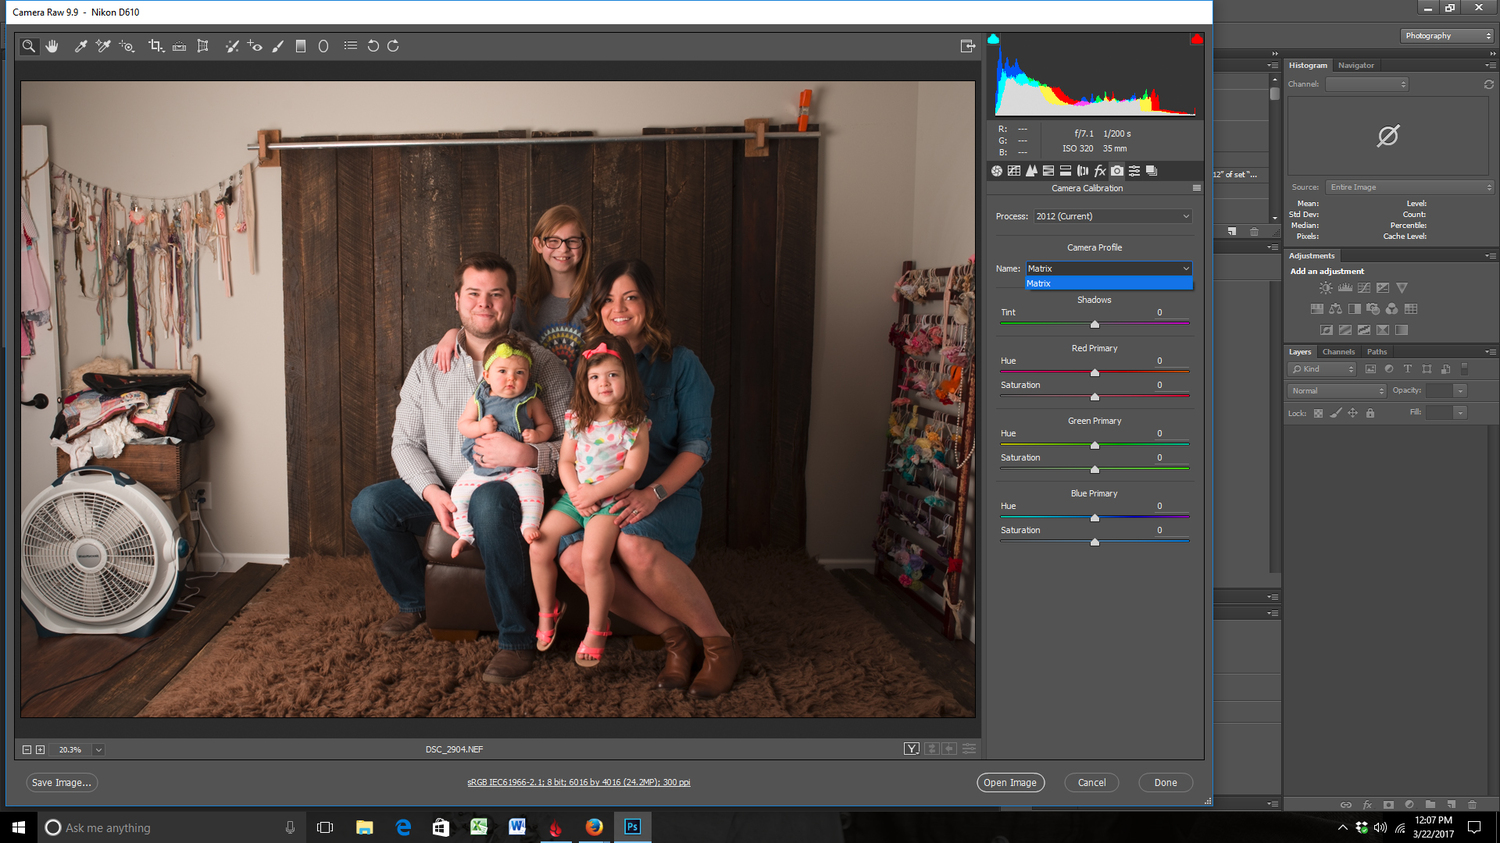Select the Adjustment Brush tool
This screenshot has width=1500, height=843.
coord(278,46)
